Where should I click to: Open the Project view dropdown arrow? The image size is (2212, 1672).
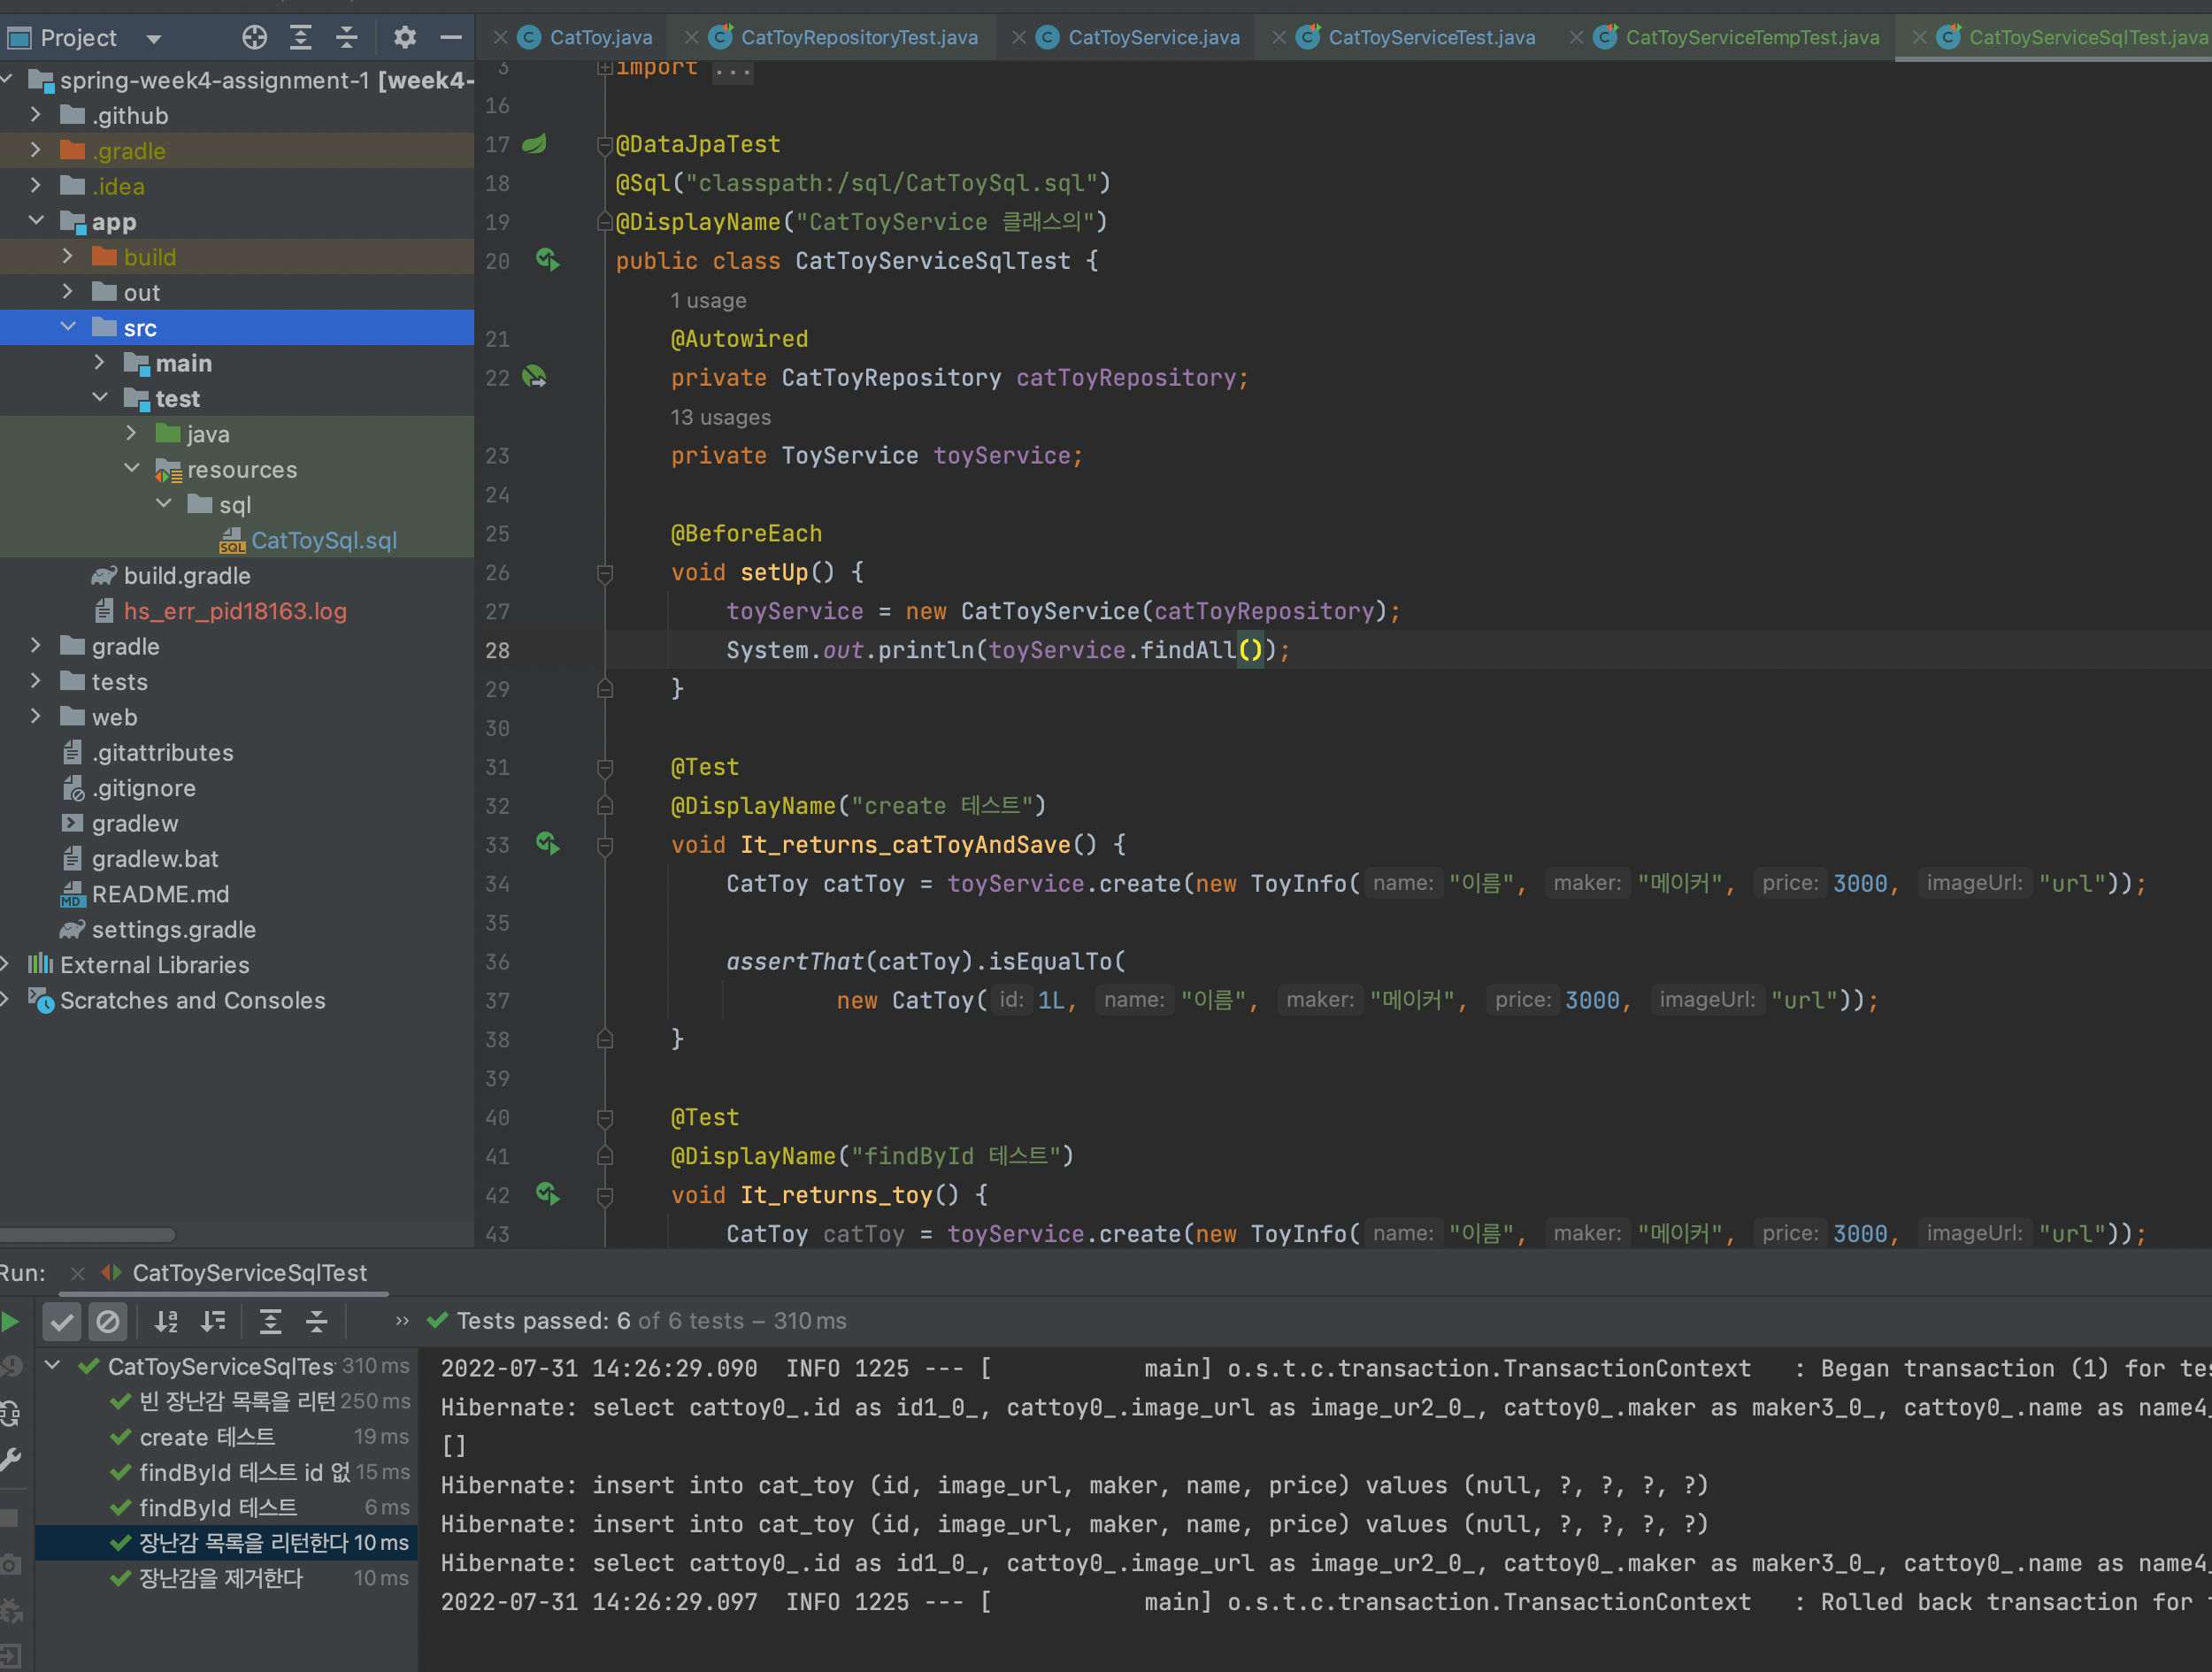click(x=154, y=39)
